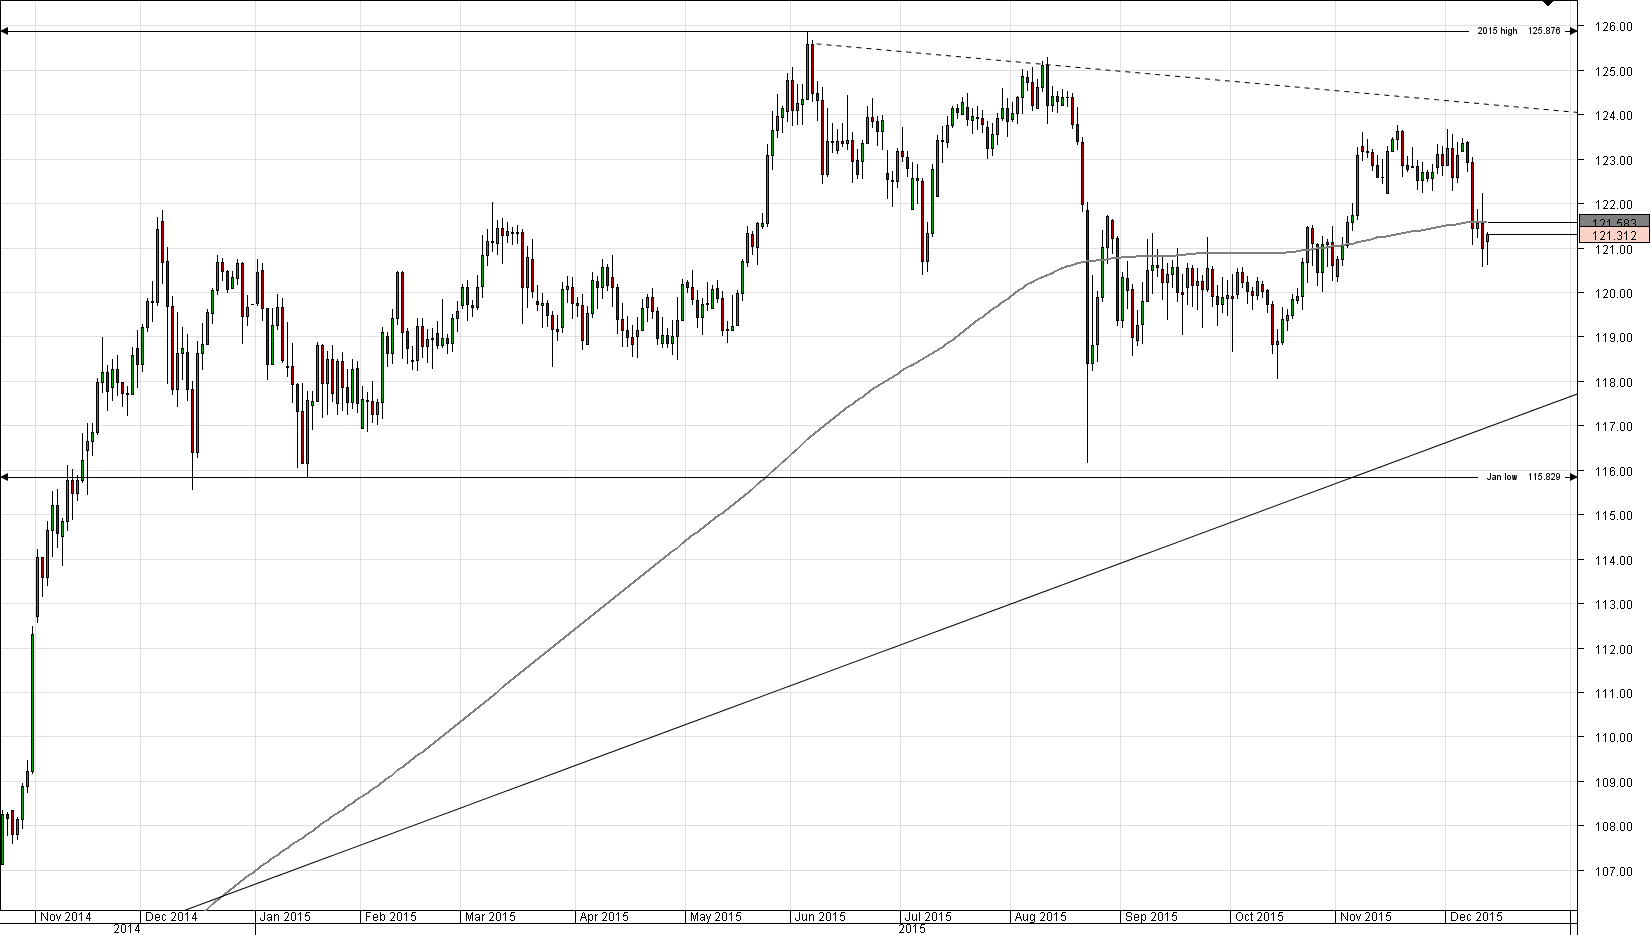Click the Feb 2015 date axis label
The image size is (1651, 935).
point(389,917)
